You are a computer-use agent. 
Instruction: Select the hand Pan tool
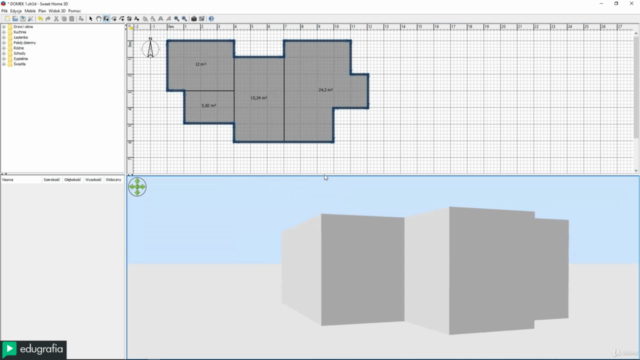99,19
